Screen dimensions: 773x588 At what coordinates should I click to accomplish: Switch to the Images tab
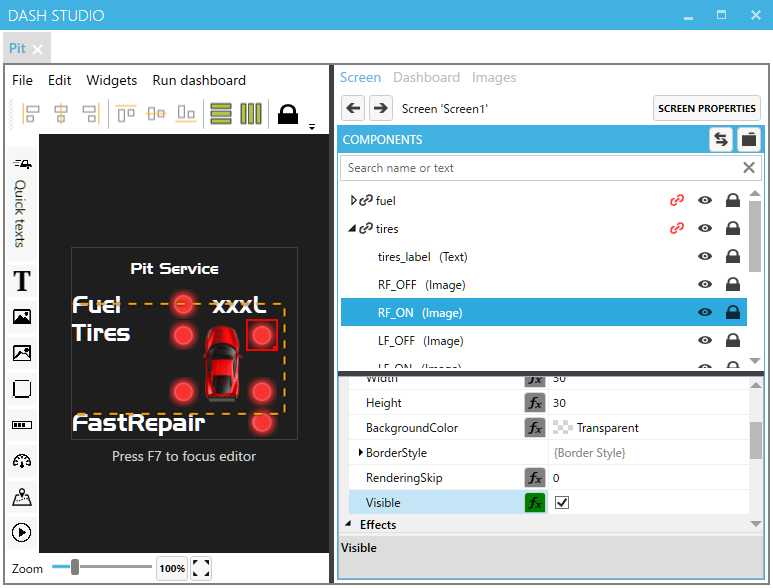[494, 77]
